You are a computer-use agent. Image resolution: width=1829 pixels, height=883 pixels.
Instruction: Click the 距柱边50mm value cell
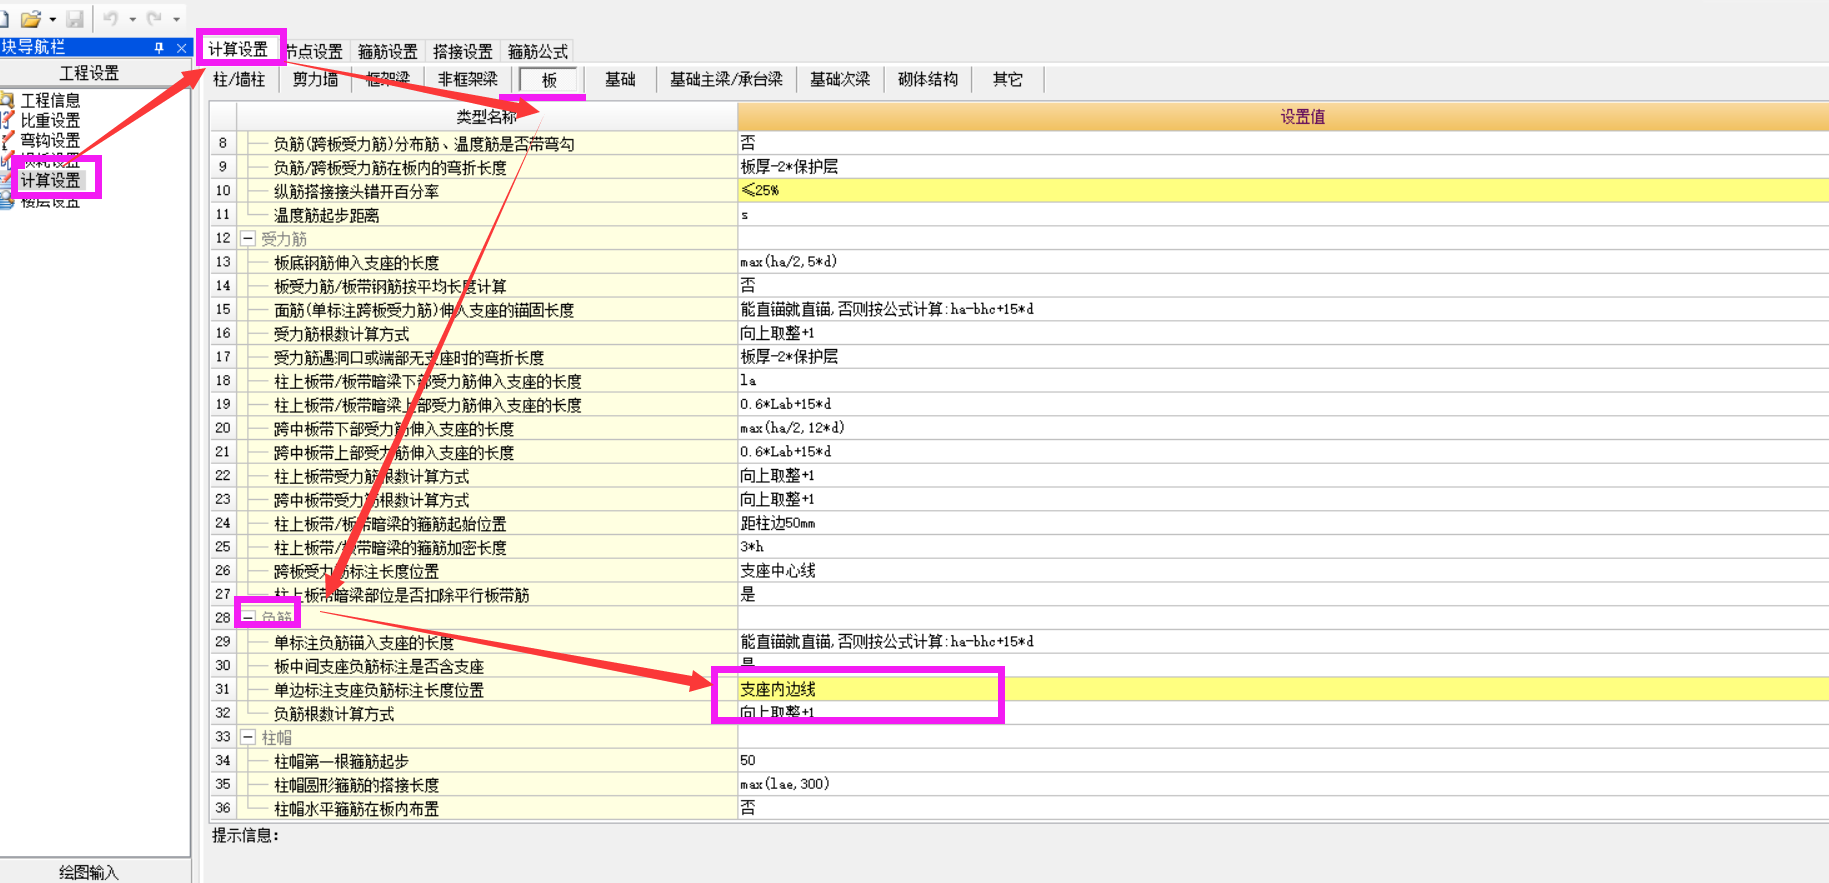pos(1283,523)
